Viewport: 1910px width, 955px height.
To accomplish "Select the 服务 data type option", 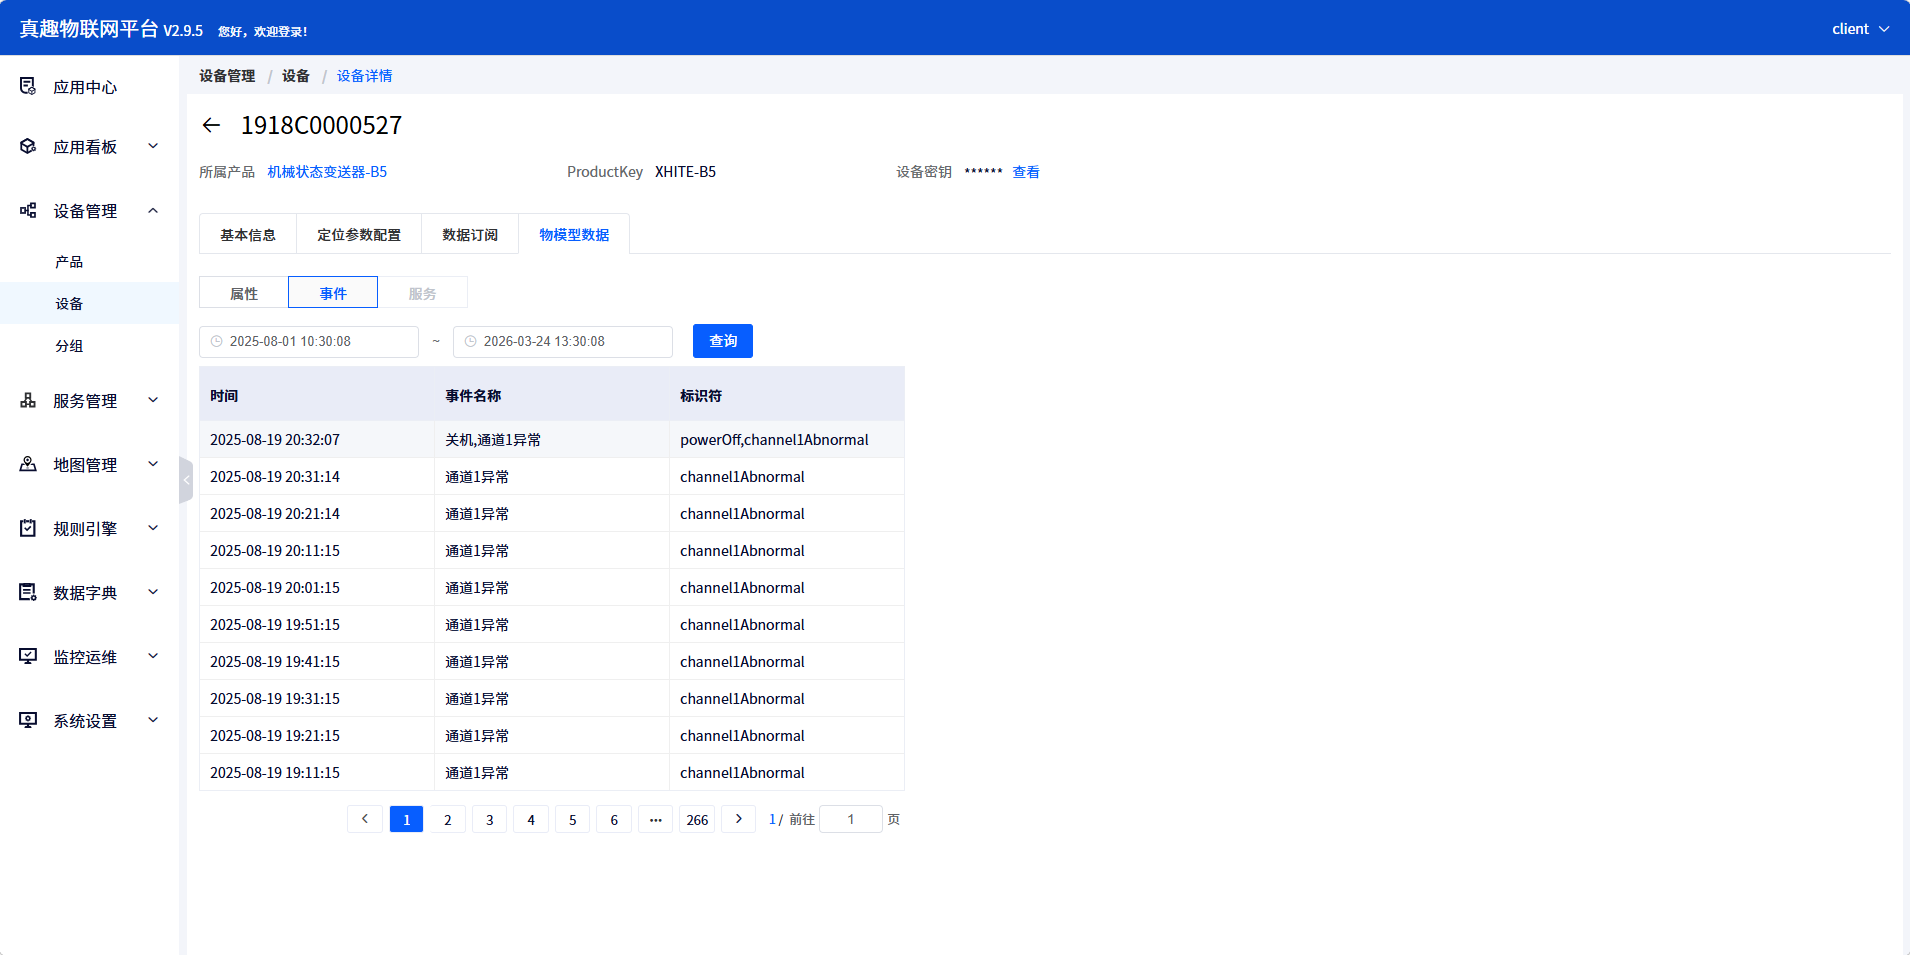I will (x=423, y=292).
